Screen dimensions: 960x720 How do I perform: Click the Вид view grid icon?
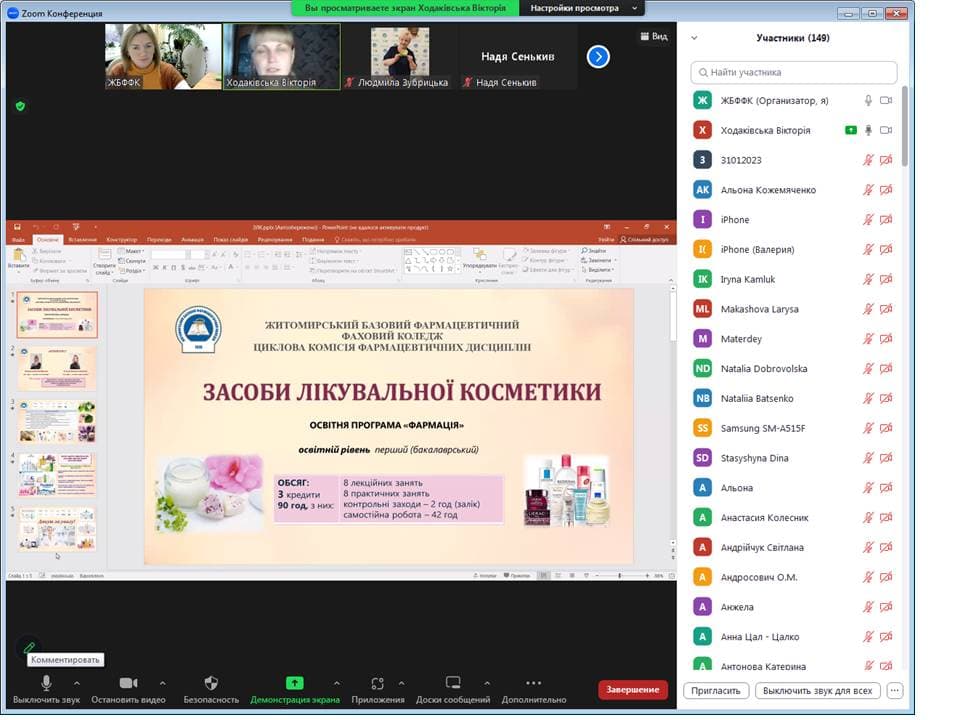[x=644, y=36]
